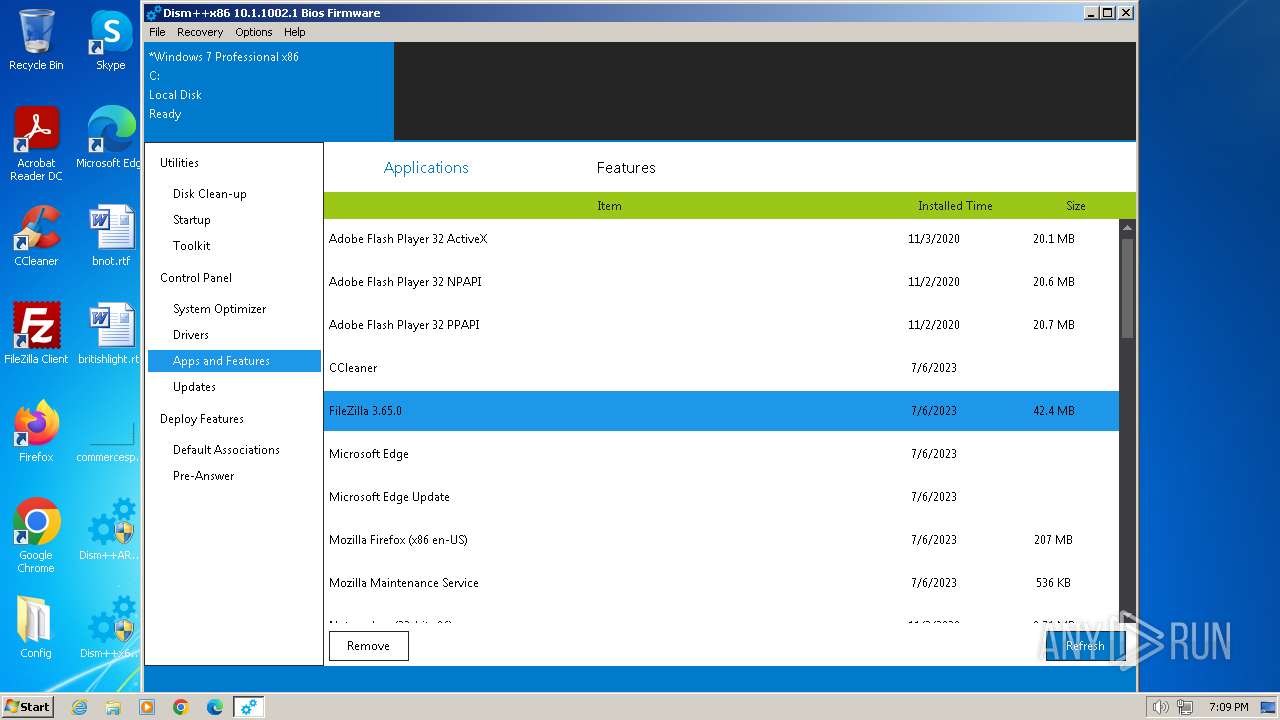Launch Chrome from the taskbar
The image size is (1280, 720).
[x=181, y=707]
